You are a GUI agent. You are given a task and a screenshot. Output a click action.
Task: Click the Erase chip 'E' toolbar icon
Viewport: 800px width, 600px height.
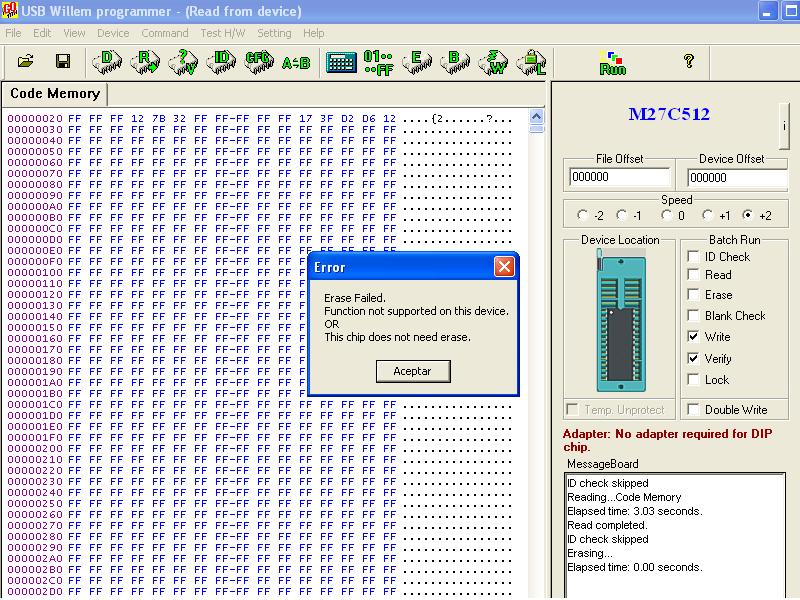[417, 62]
